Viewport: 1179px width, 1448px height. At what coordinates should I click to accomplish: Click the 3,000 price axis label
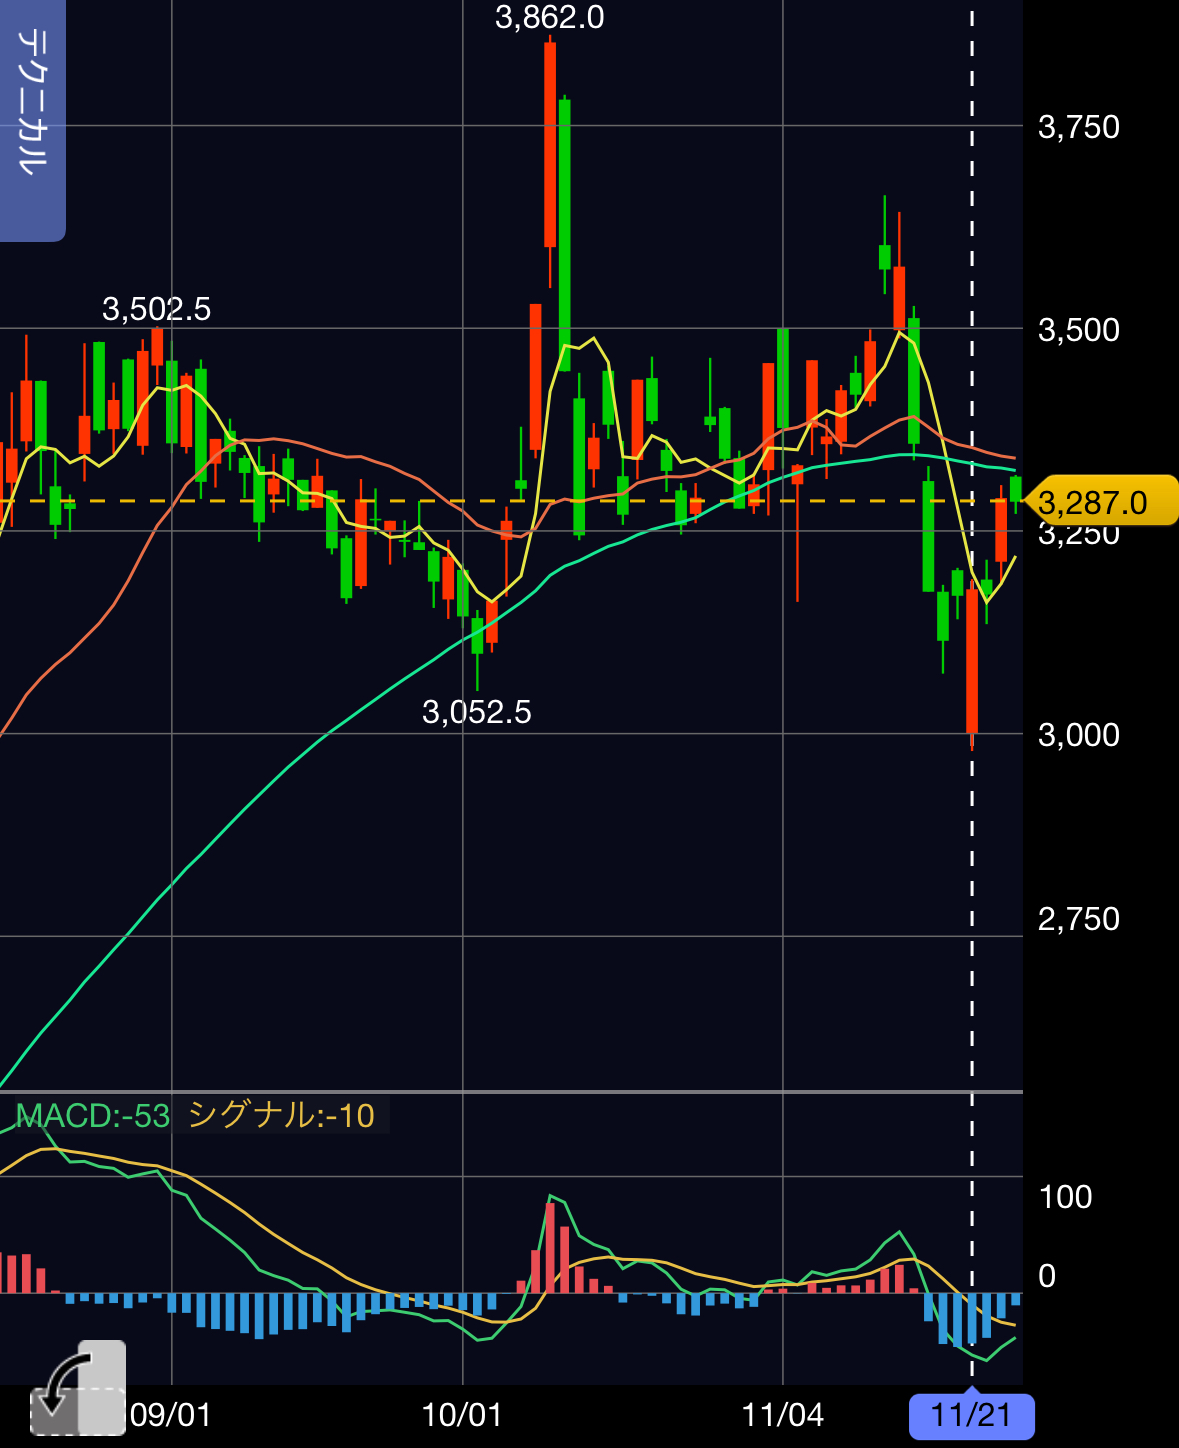click(x=1078, y=735)
